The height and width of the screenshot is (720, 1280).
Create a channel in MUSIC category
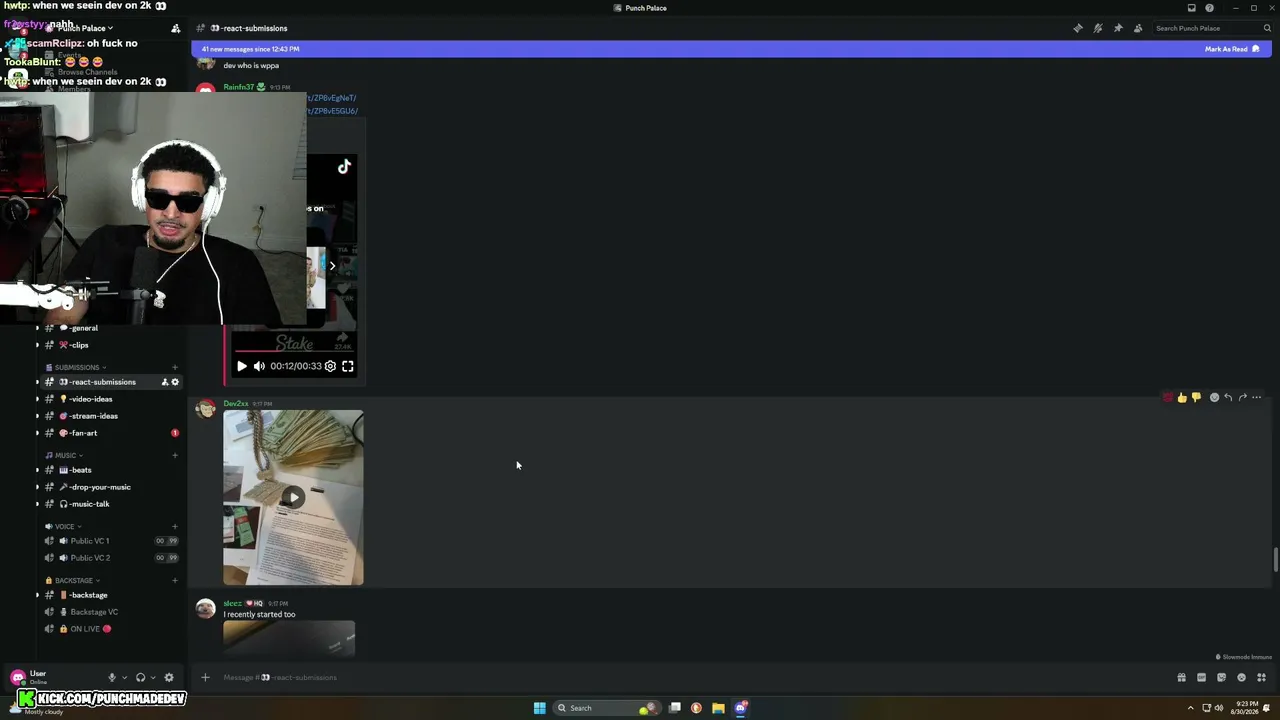(175, 455)
